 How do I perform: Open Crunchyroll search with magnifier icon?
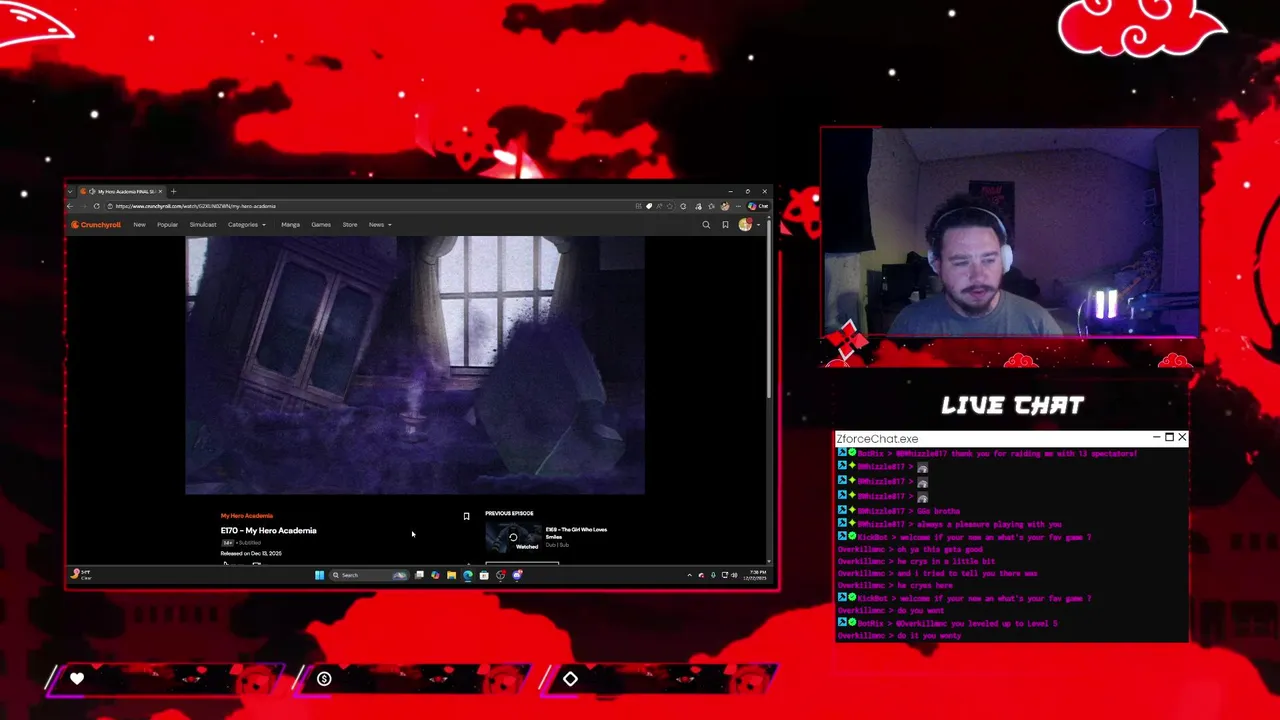(706, 225)
